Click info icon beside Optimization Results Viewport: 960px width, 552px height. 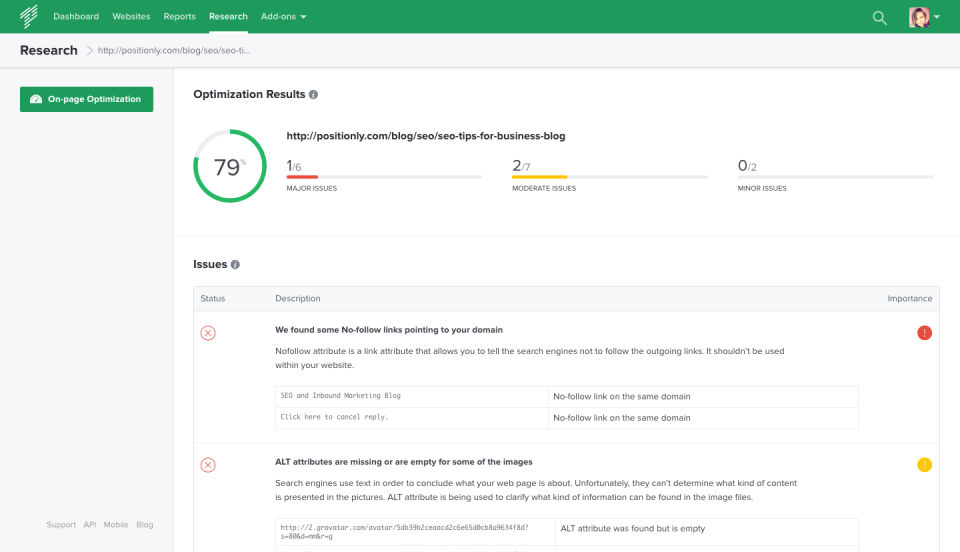pos(314,95)
